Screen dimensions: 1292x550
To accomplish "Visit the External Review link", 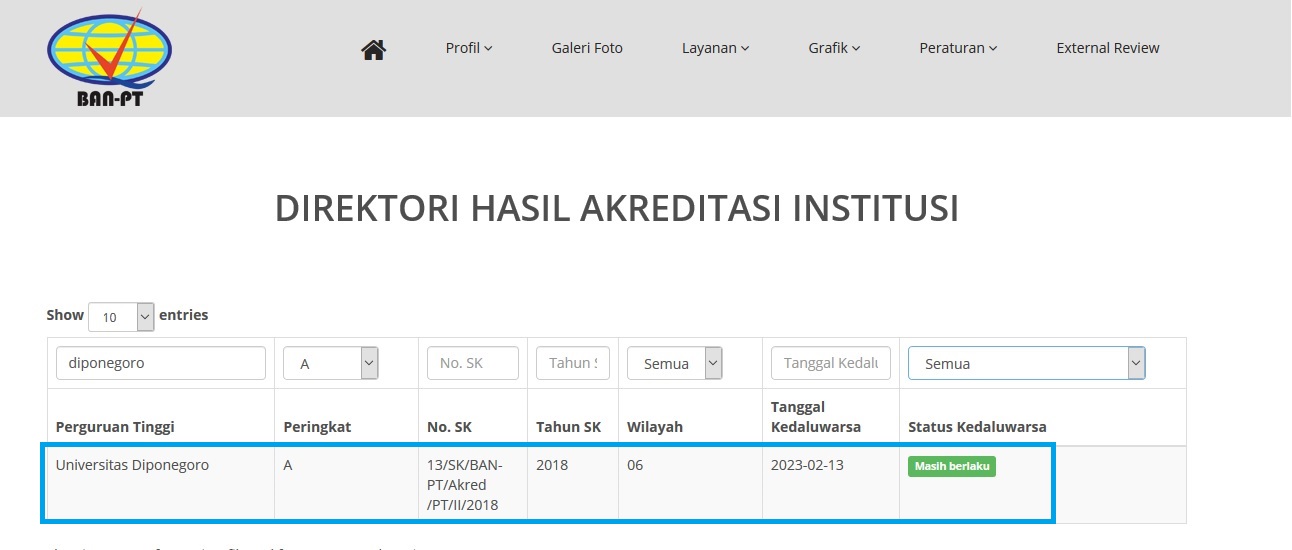I will tap(1107, 48).
